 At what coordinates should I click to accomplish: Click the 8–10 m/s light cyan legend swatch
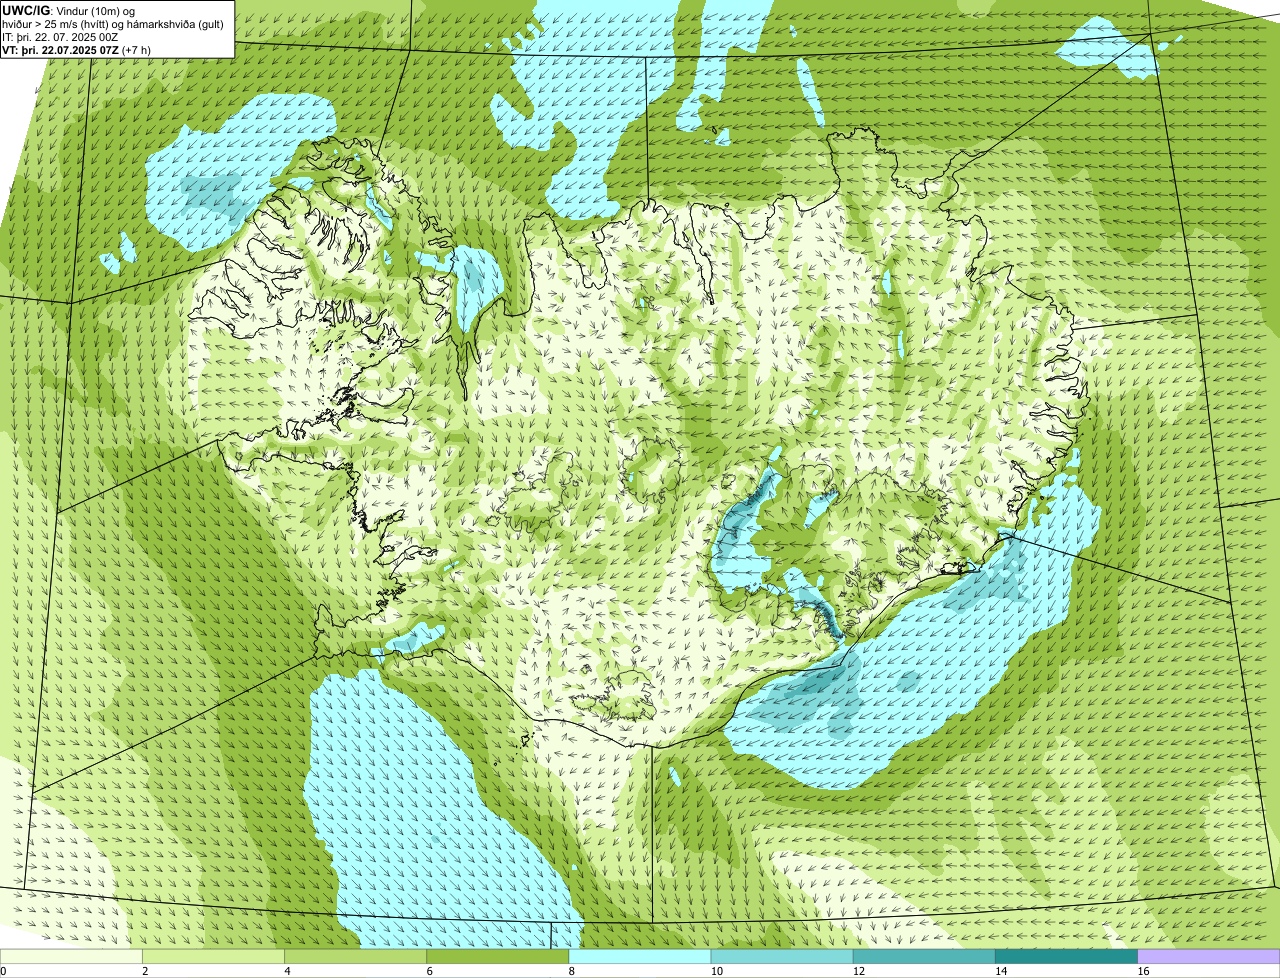click(640, 957)
